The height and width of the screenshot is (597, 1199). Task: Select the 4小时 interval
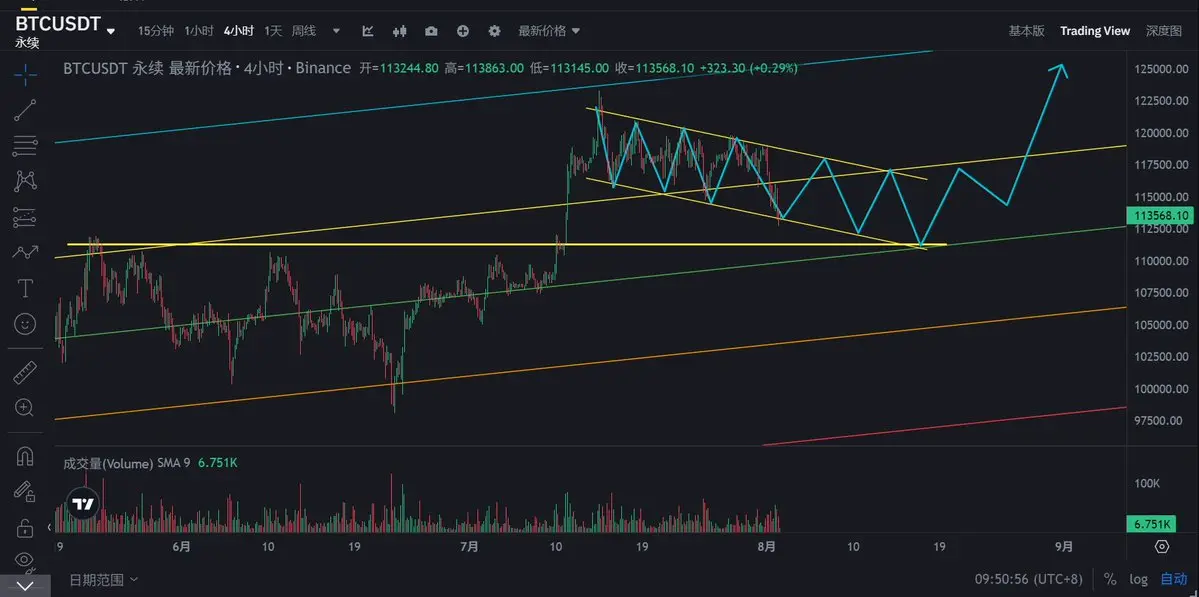coord(239,31)
